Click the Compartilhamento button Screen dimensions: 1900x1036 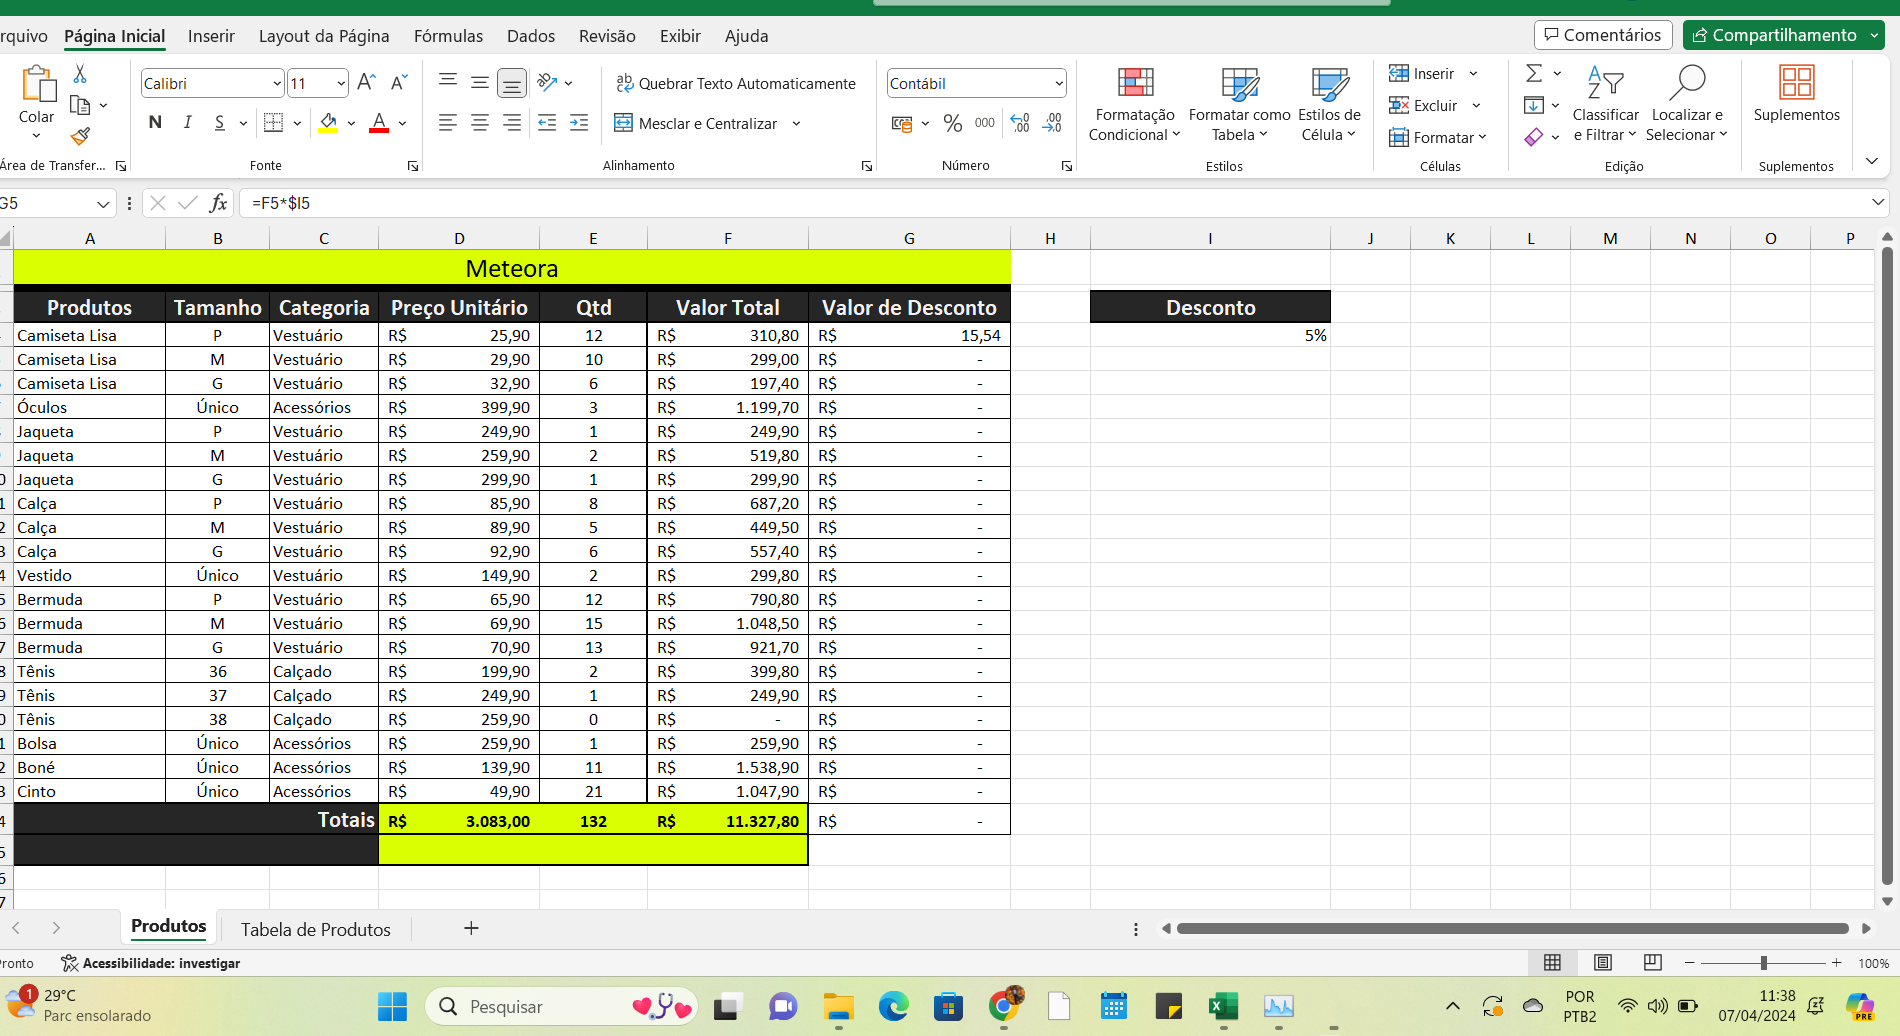click(x=1783, y=35)
